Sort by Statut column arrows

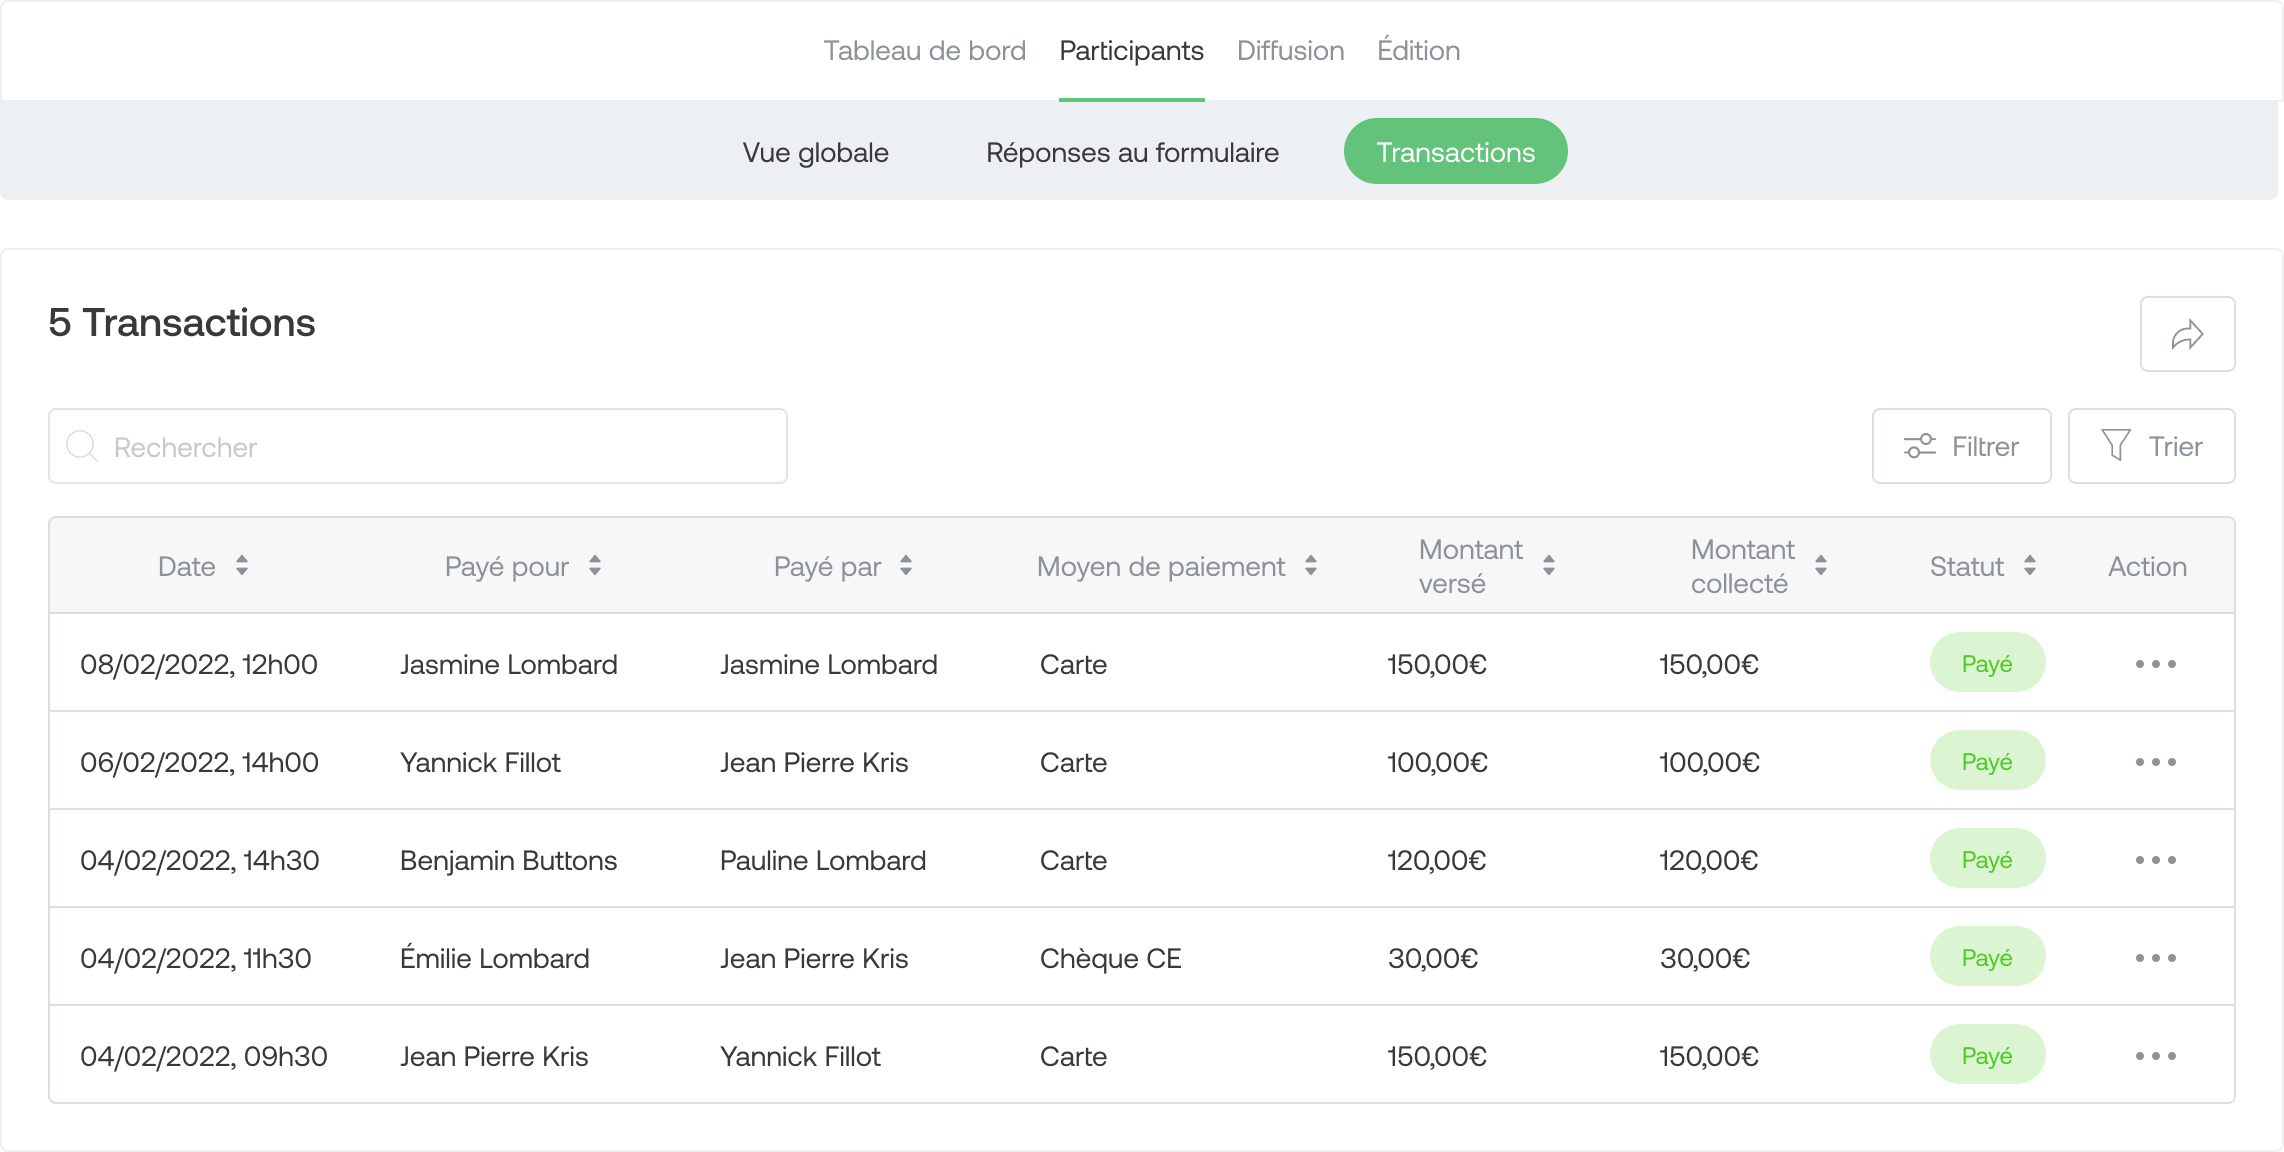pos(2030,566)
